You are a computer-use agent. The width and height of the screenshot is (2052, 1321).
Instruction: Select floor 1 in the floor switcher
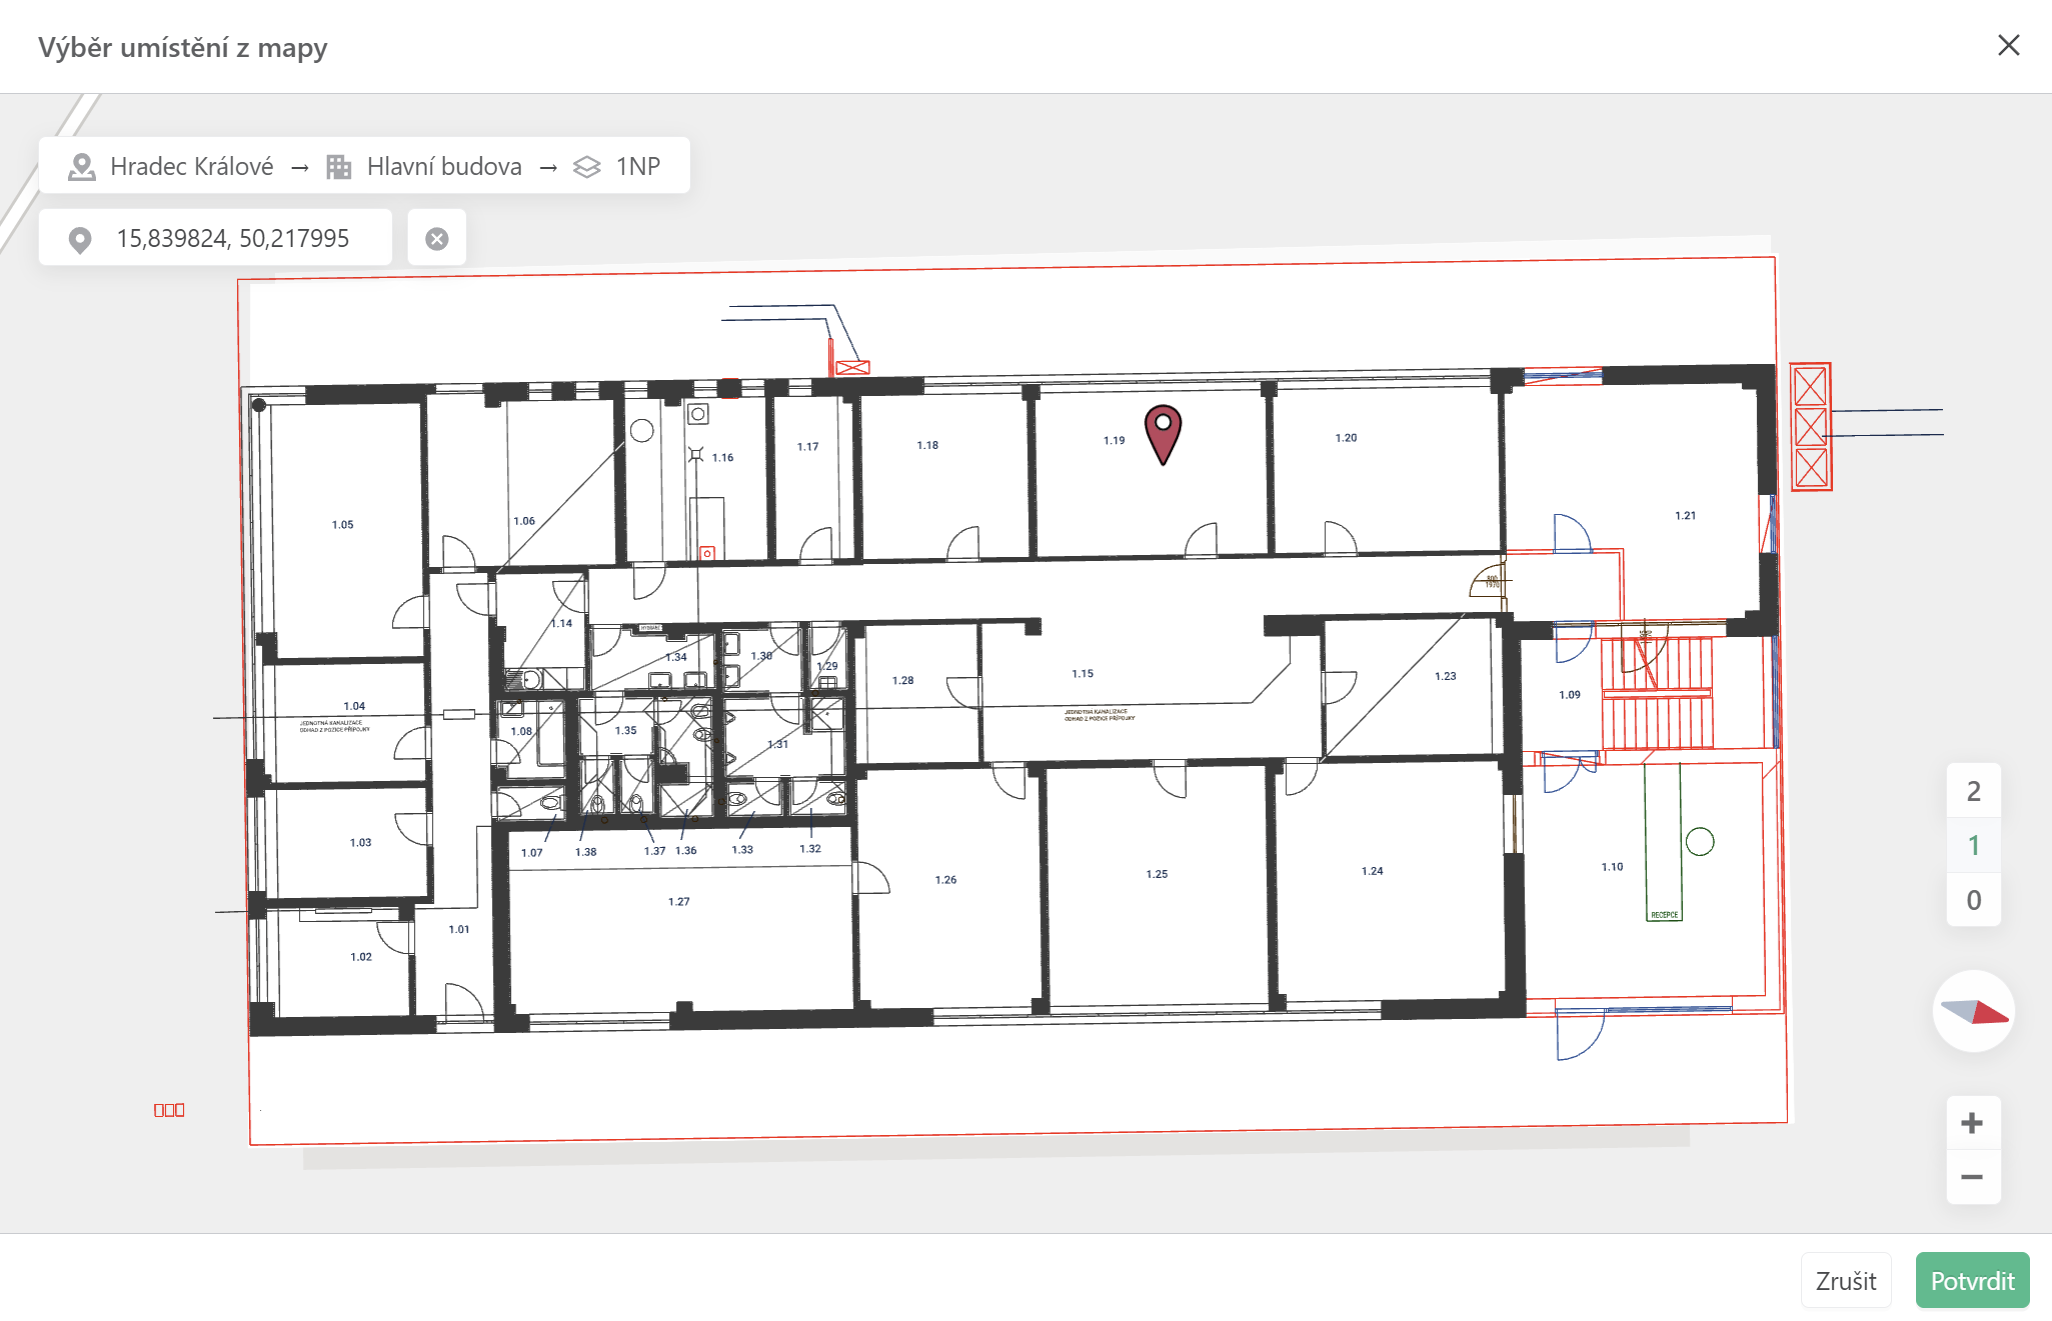(x=1973, y=846)
